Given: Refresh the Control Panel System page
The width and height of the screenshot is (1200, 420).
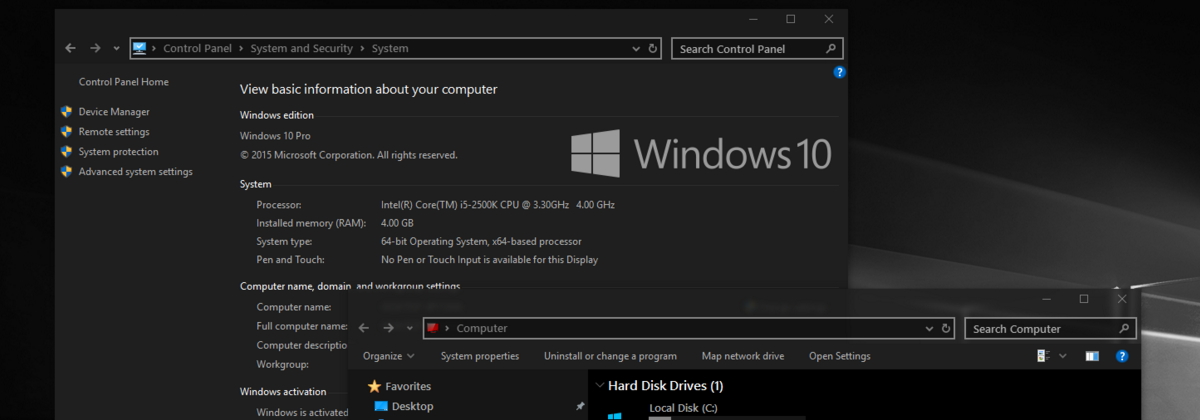Looking at the screenshot, I should pos(653,48).
